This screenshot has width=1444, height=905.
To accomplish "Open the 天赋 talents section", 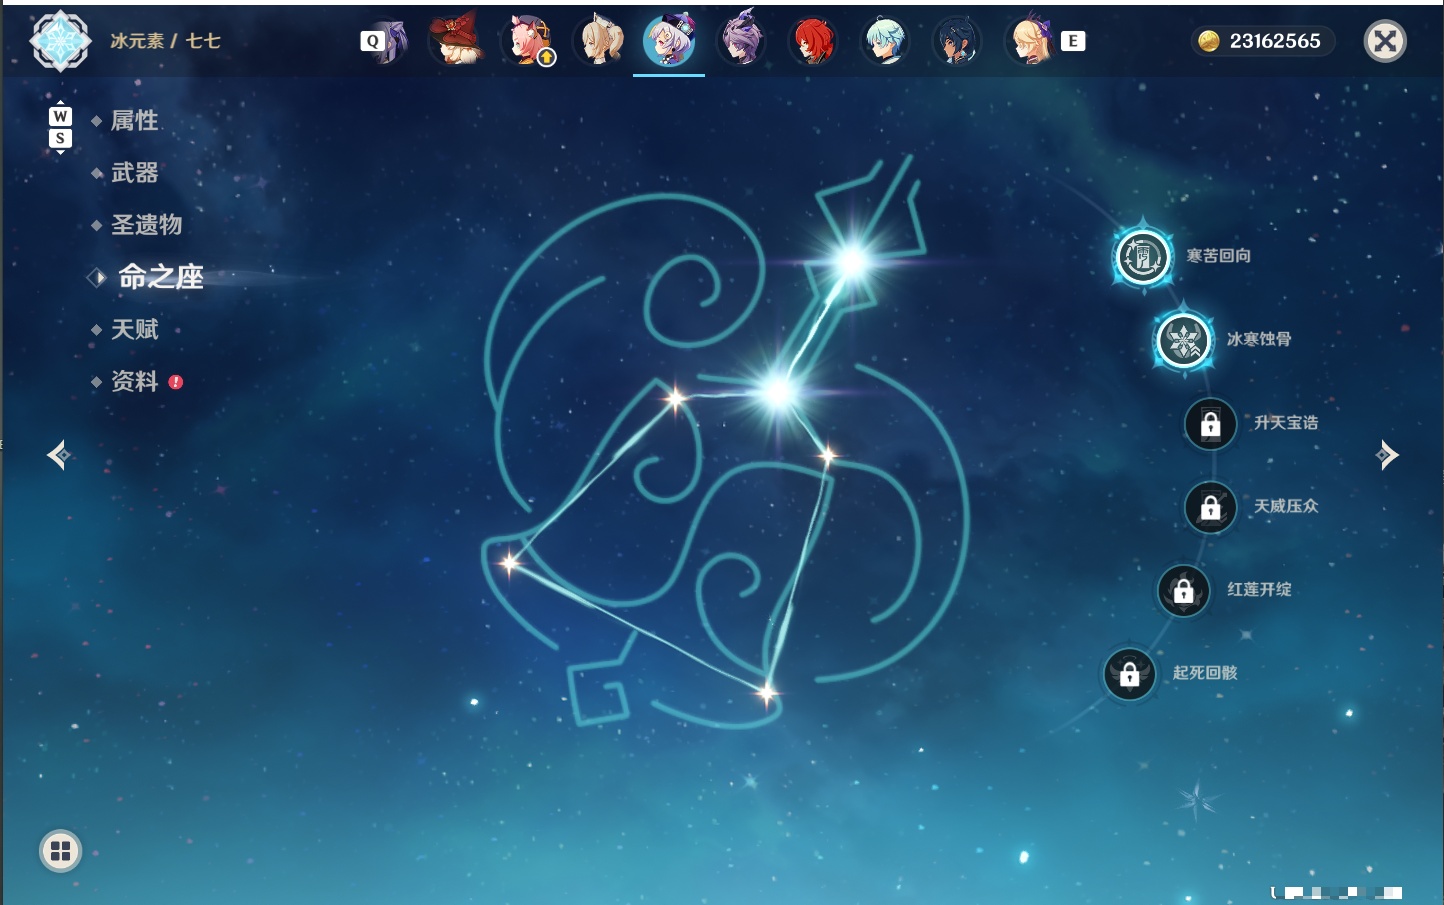I will pyautogui.click(x=135, y=329).
